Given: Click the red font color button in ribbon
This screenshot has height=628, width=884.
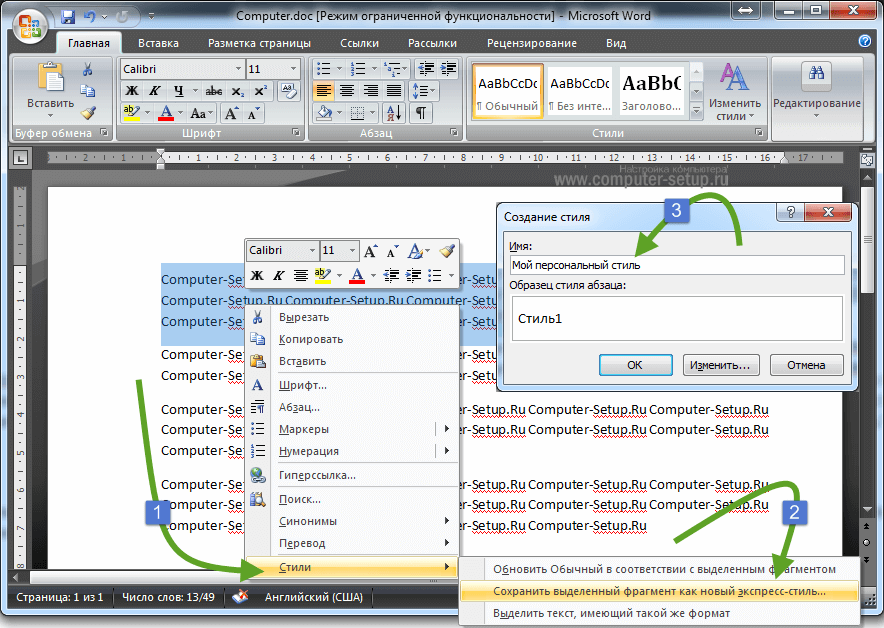Looking at the screenshot, I should point(166,113).
